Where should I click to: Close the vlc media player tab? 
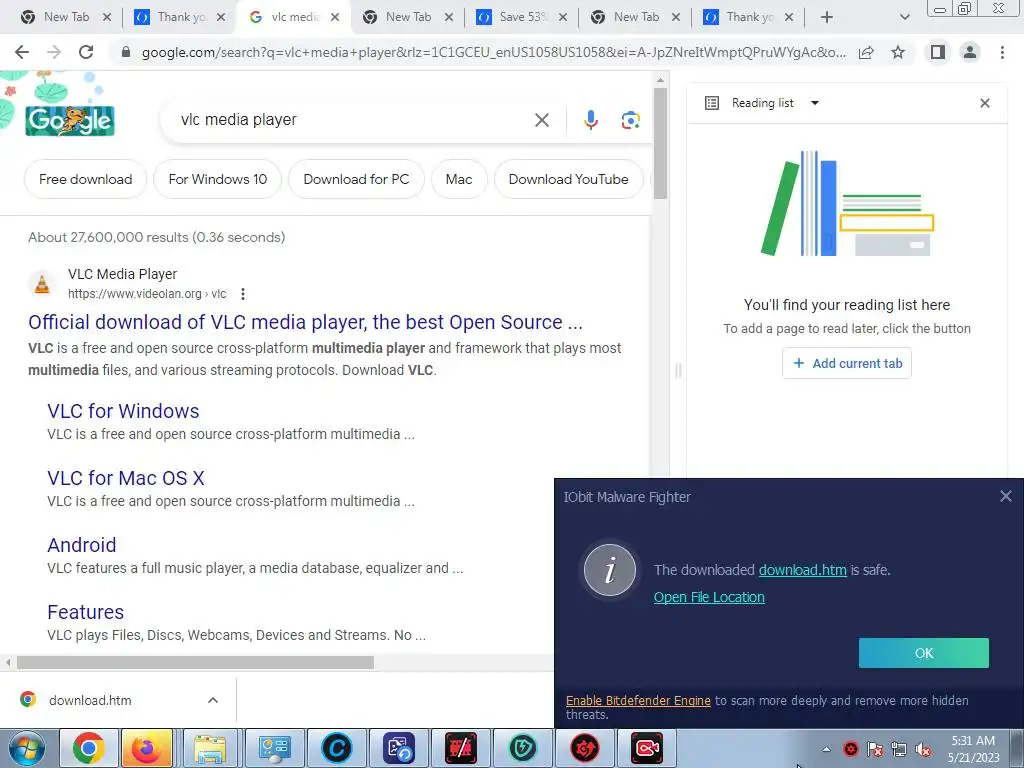click(334, 17)
